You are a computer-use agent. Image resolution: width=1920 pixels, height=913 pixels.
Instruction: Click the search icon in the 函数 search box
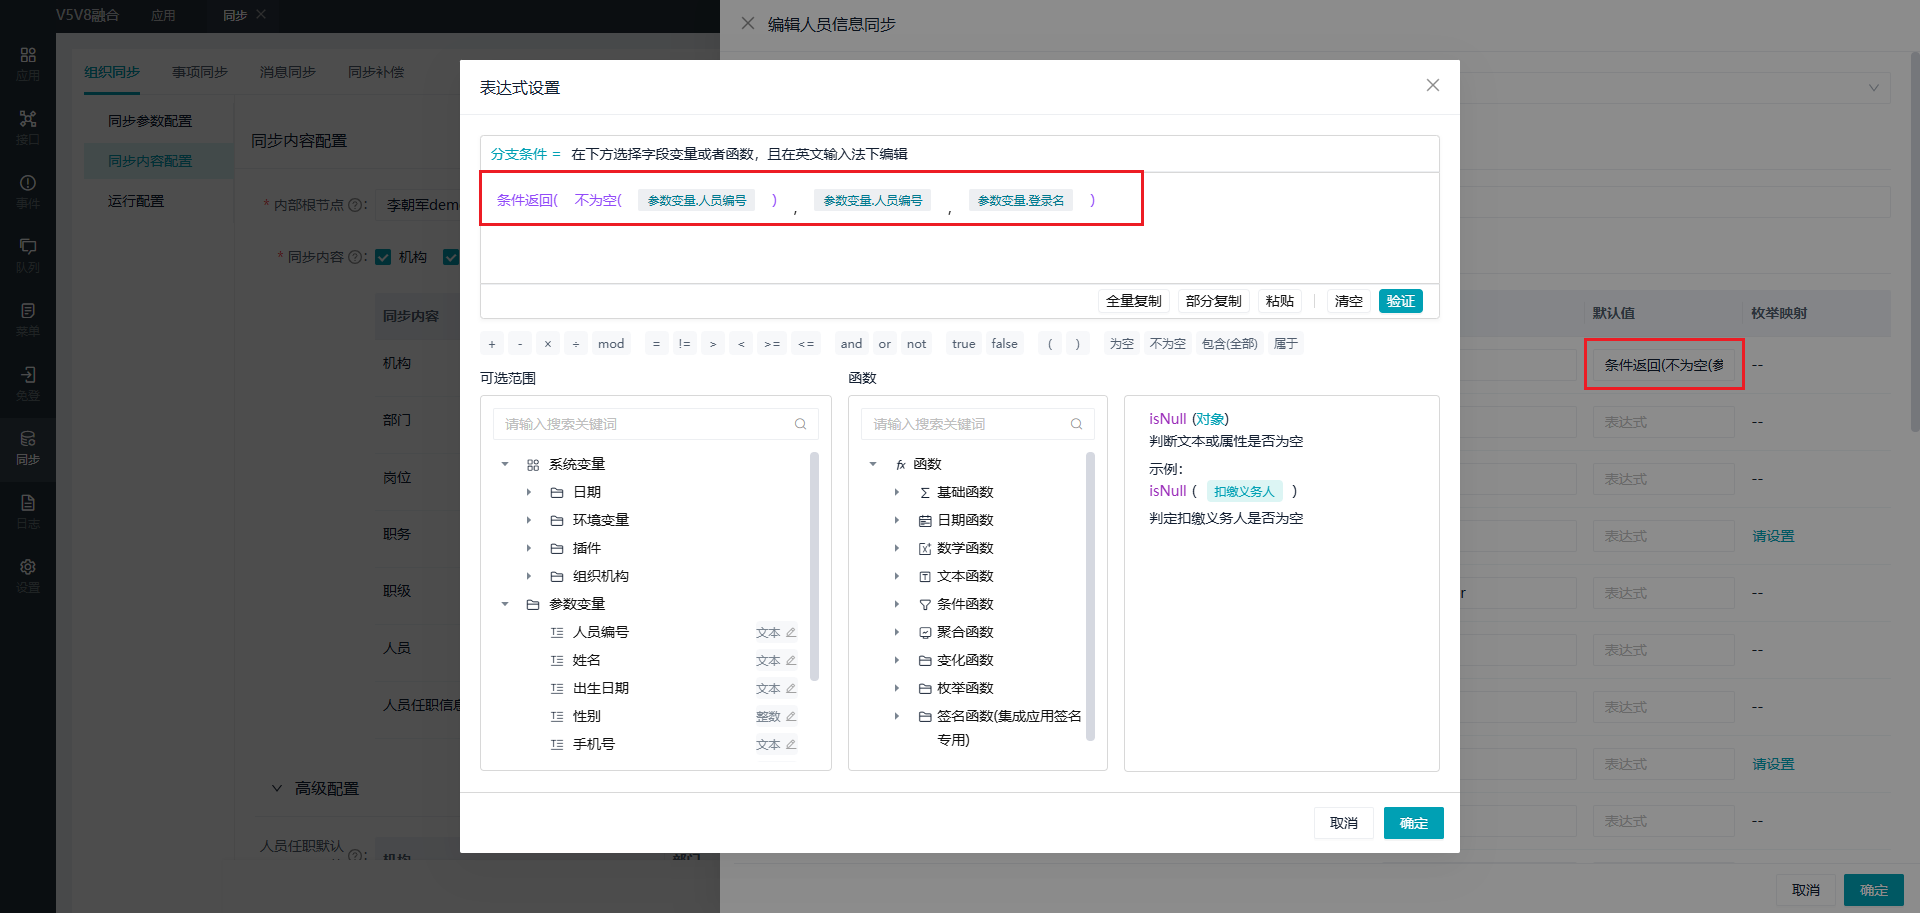(1076, 424)
